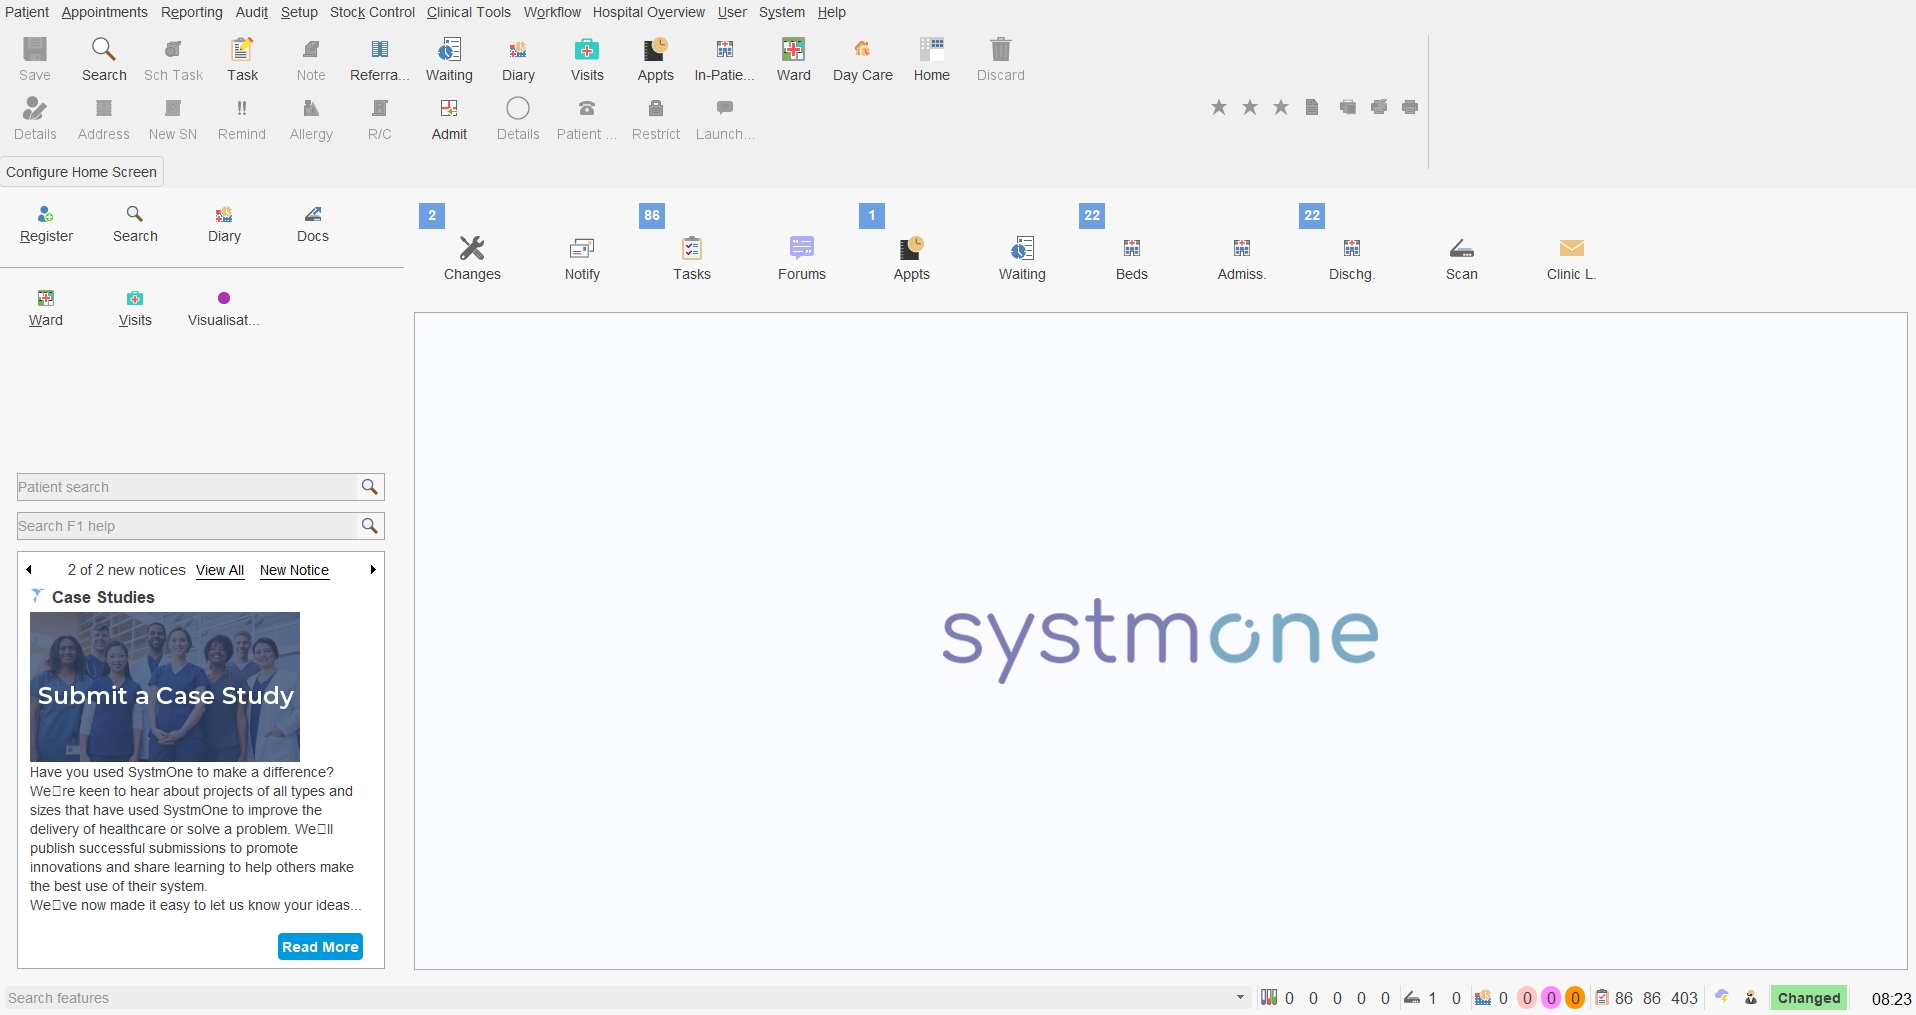Click the Configure Home Screen button

click(82, 172)
